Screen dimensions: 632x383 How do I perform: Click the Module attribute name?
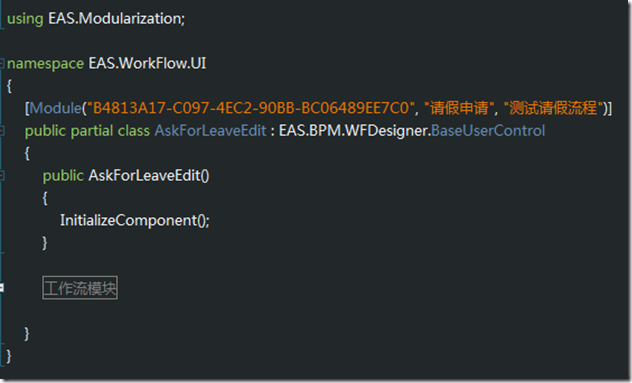click(x=56, y=108)
